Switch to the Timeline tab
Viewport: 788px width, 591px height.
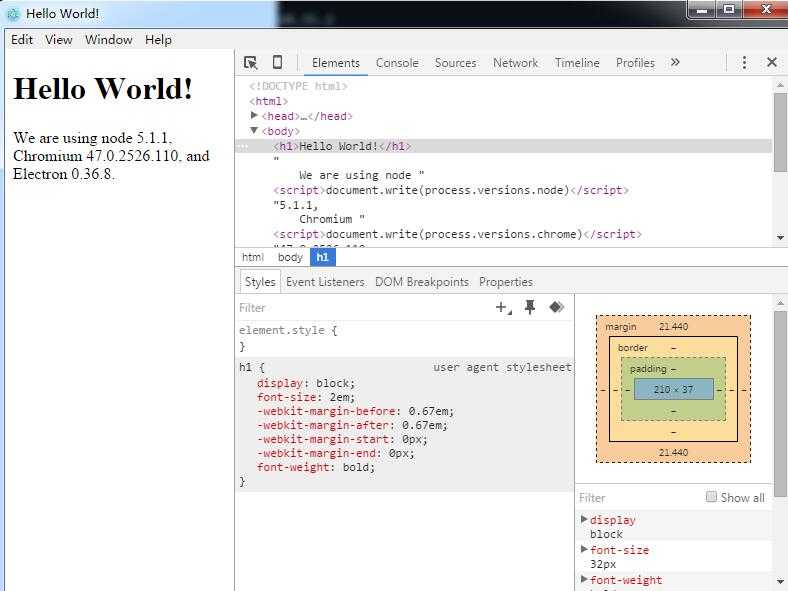click(577, 63)
